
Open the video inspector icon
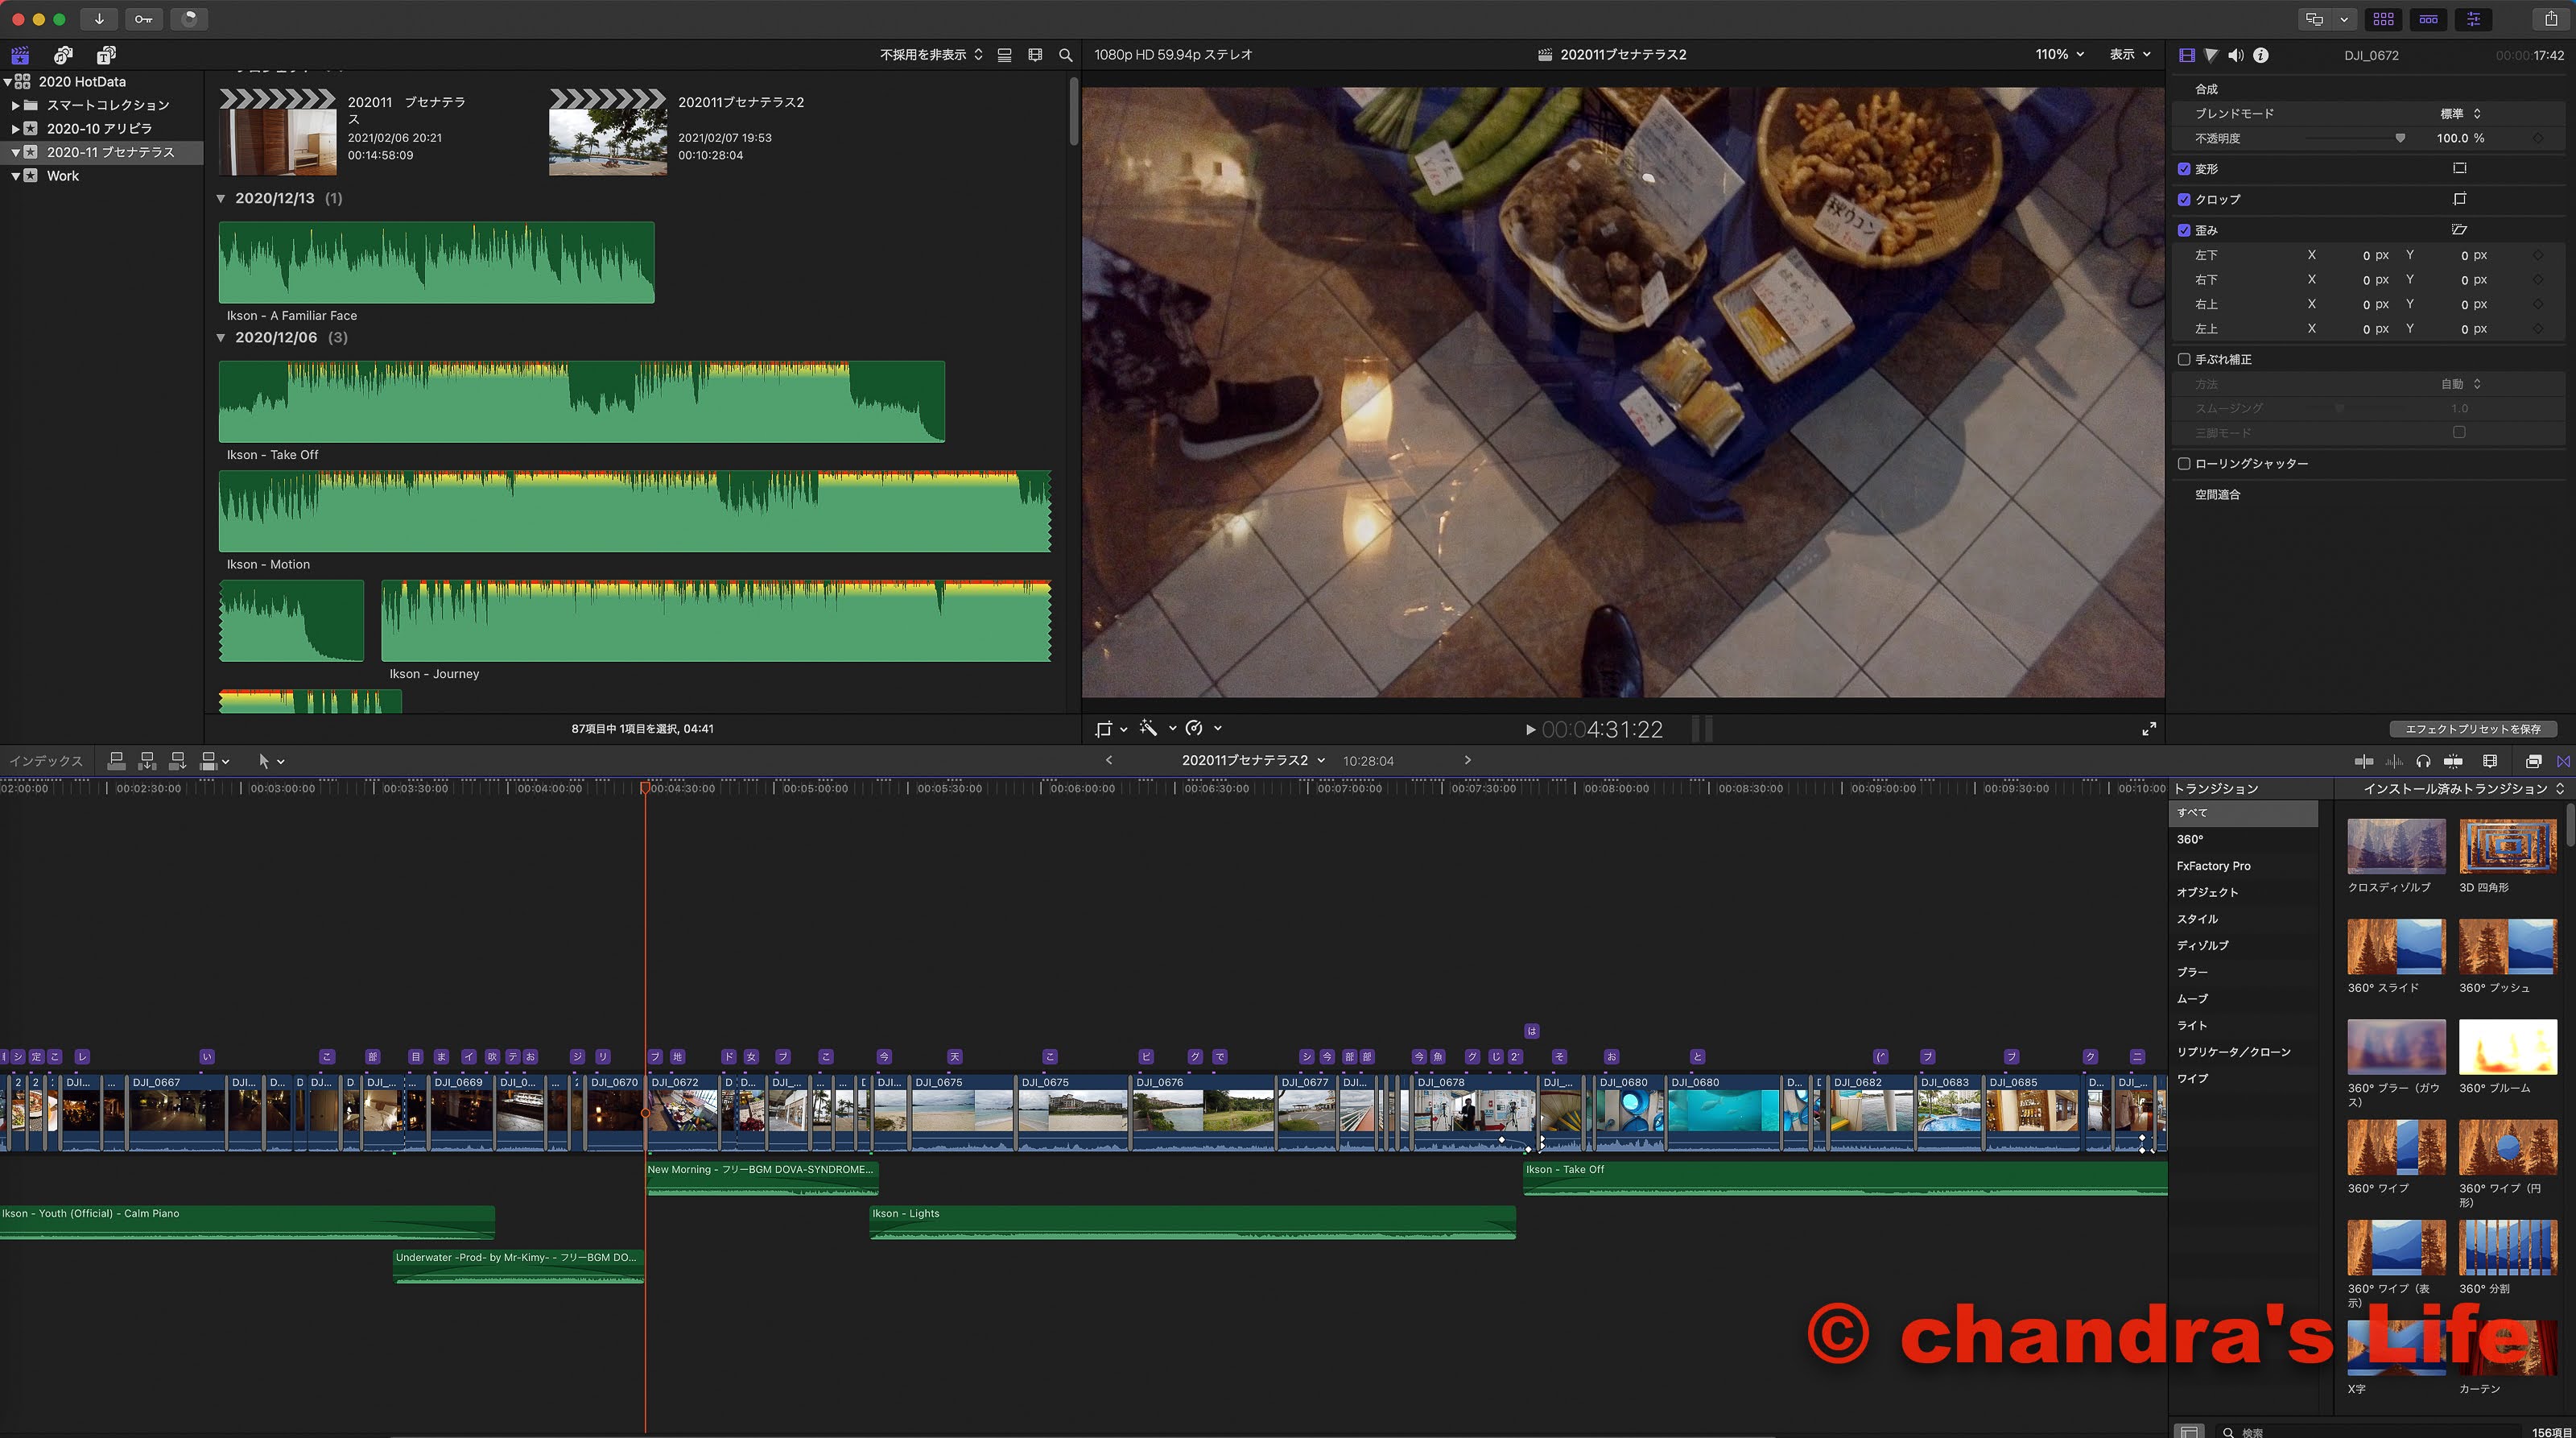click(x=2187, y=55)
